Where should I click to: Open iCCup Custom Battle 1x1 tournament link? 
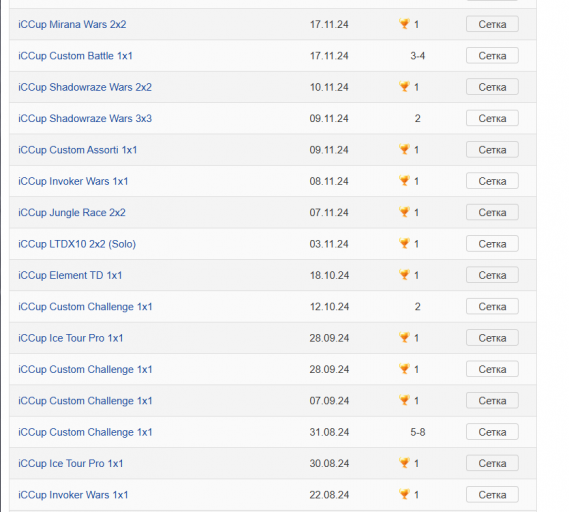coord(75,56)
